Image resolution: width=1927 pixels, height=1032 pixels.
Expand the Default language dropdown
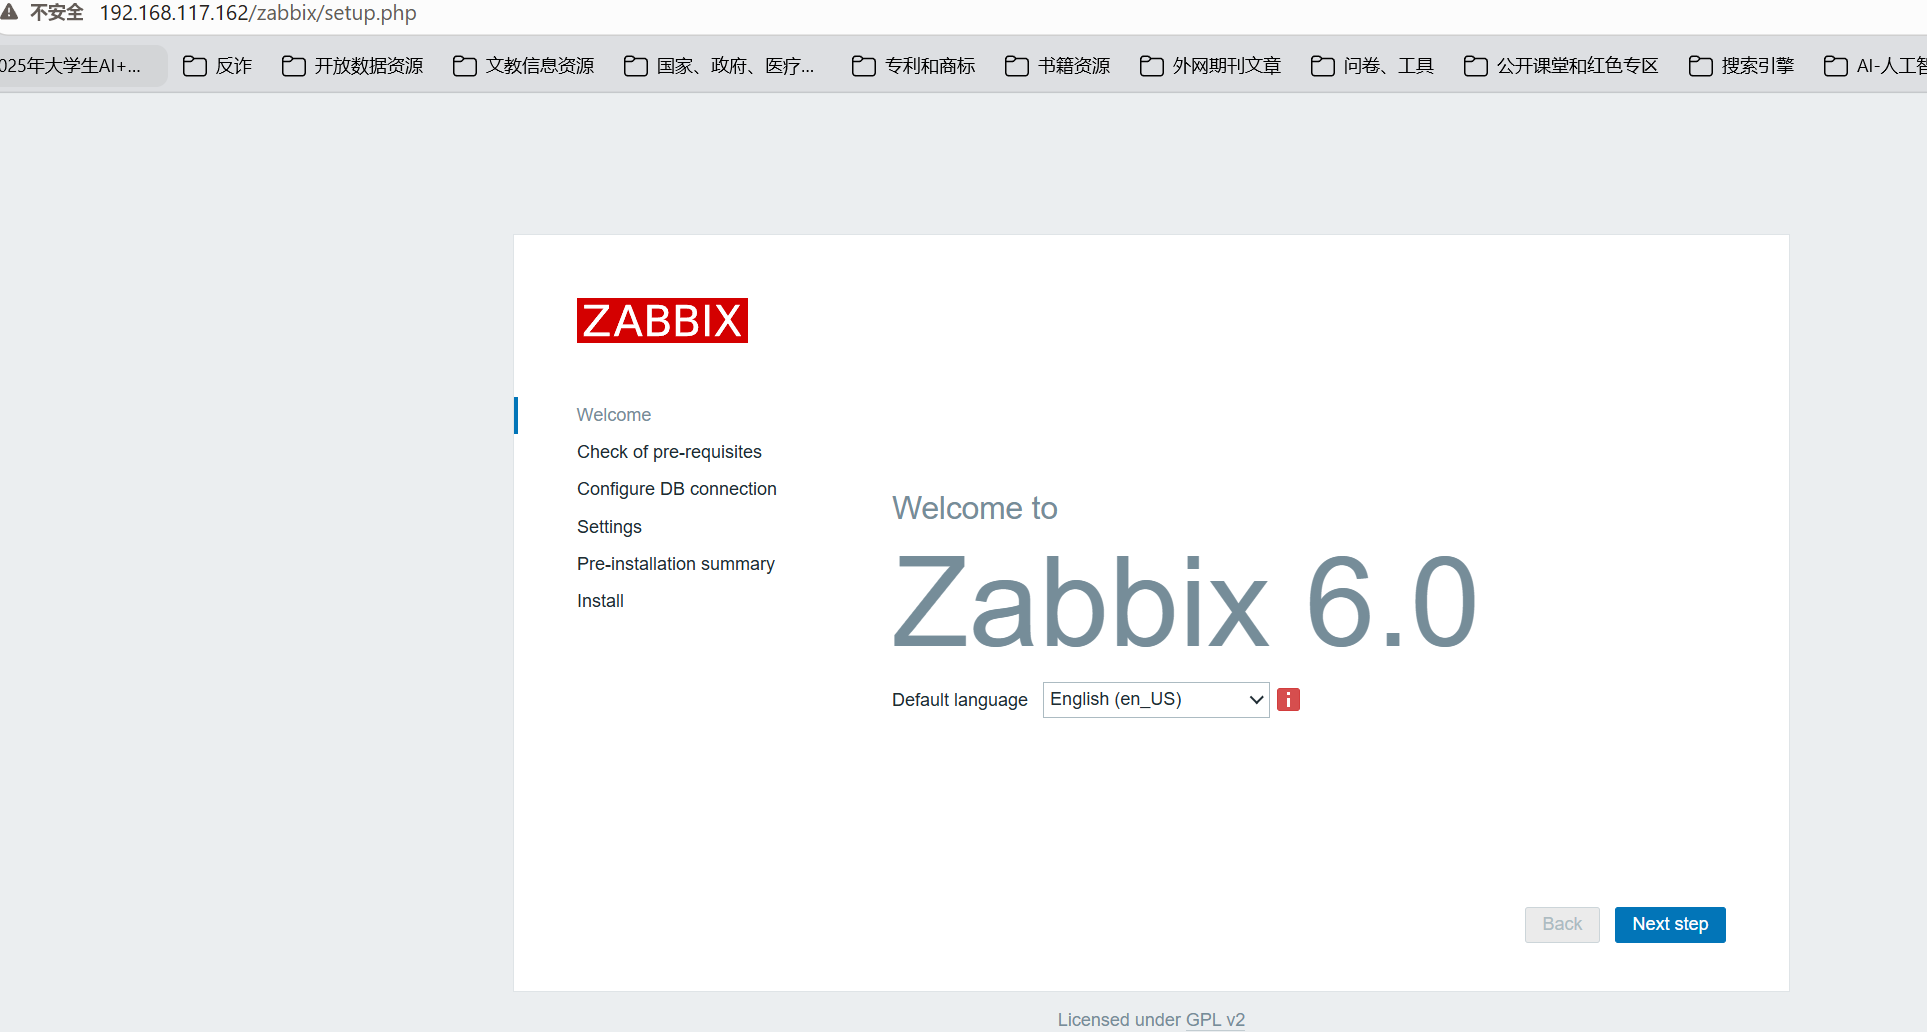(1156, 700)
